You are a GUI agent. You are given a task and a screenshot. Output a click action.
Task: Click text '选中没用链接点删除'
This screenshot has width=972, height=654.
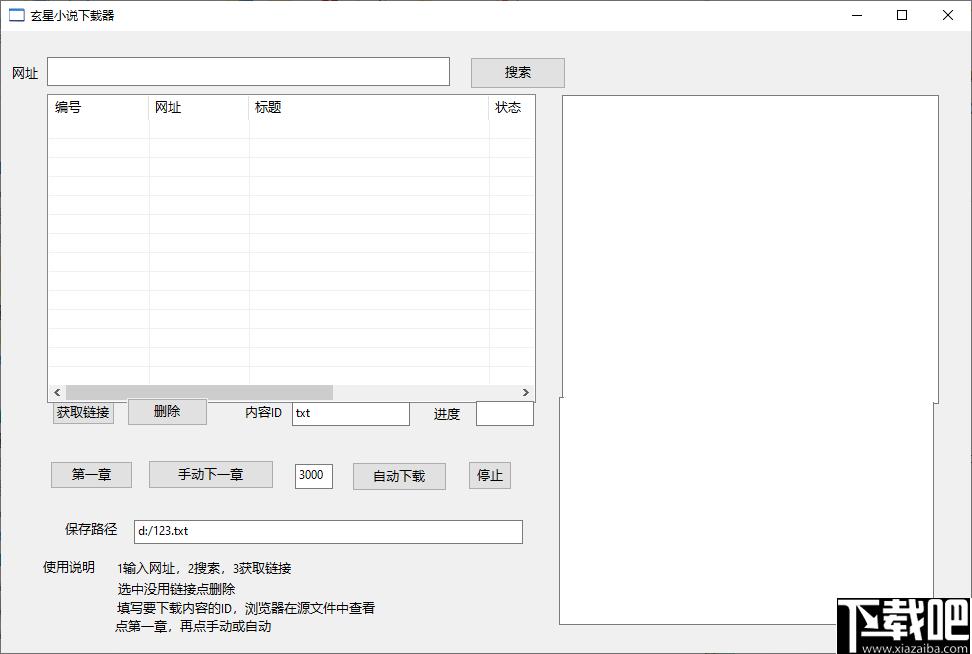(x=177, y=588)
